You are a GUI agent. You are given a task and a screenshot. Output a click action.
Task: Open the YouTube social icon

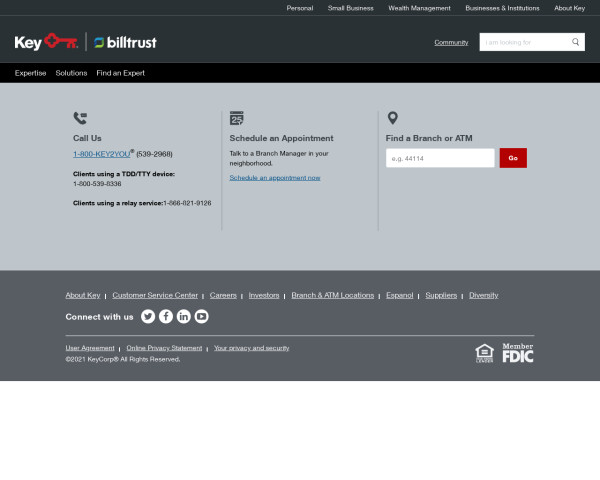click(202, 317)
